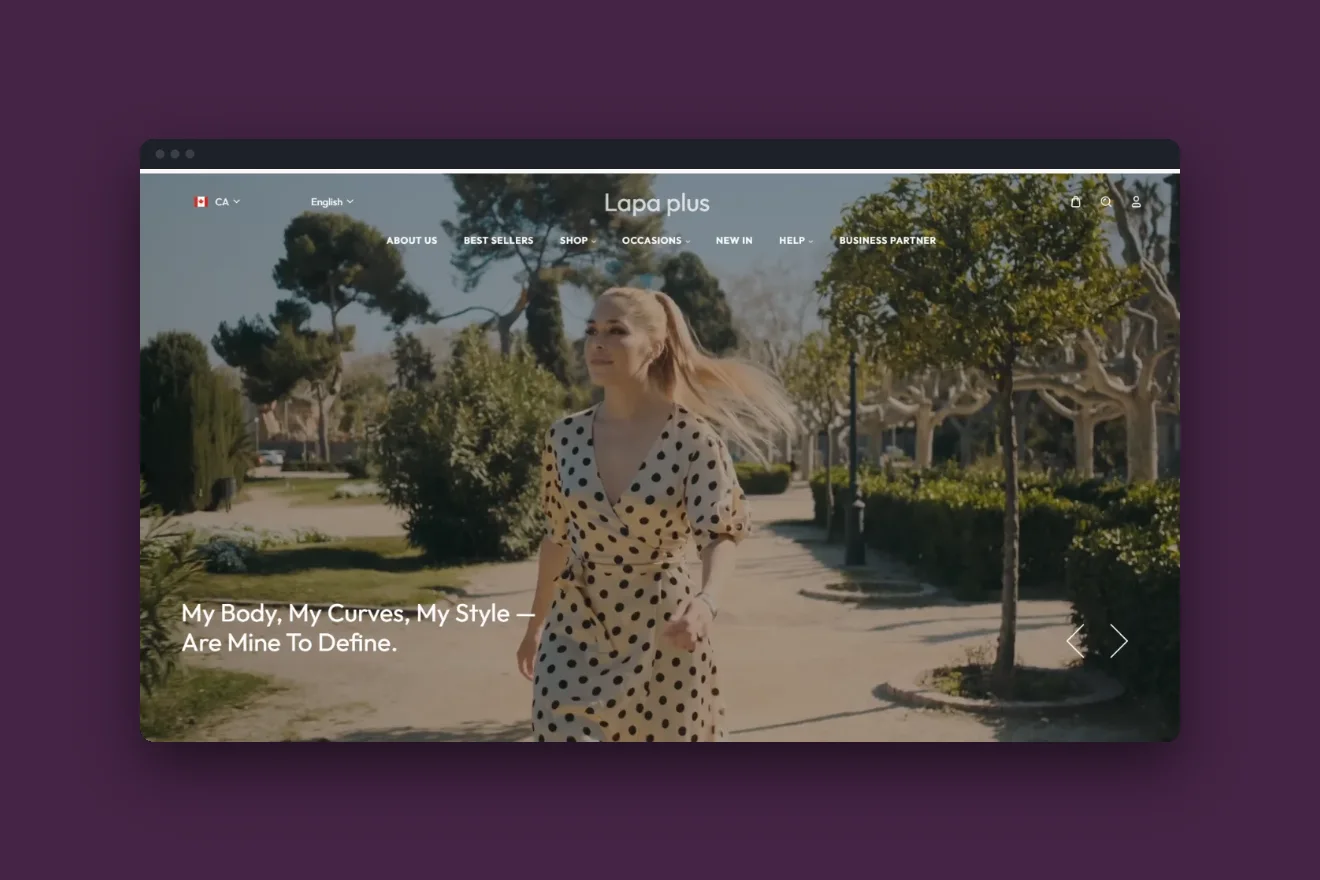Open the user account icon
Image resolution: width=1320 pixels, height=880 pixels.
(x=1136, y=201)
